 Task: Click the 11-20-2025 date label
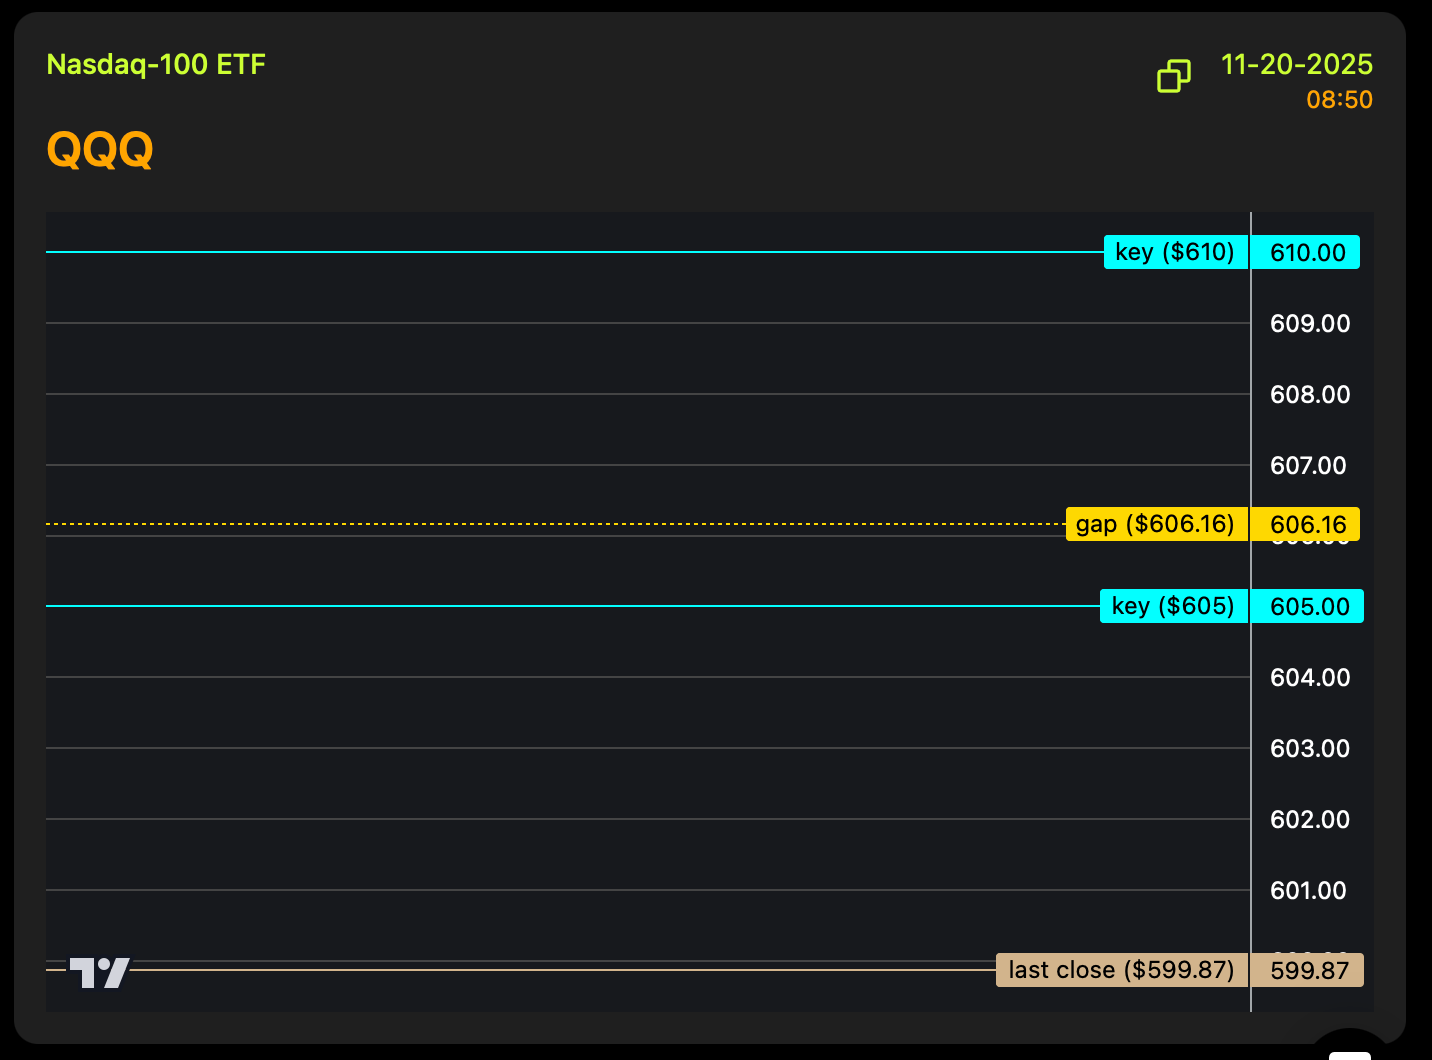1296,65
